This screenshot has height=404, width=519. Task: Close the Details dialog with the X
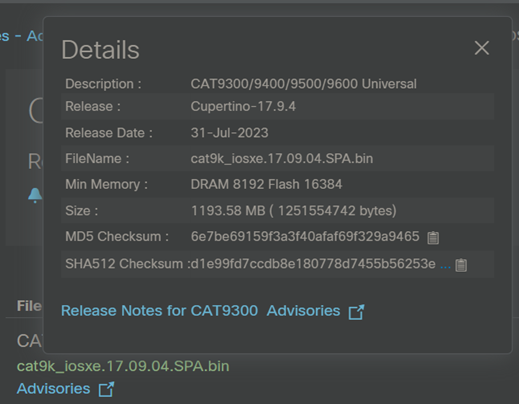tap(482, 48)
